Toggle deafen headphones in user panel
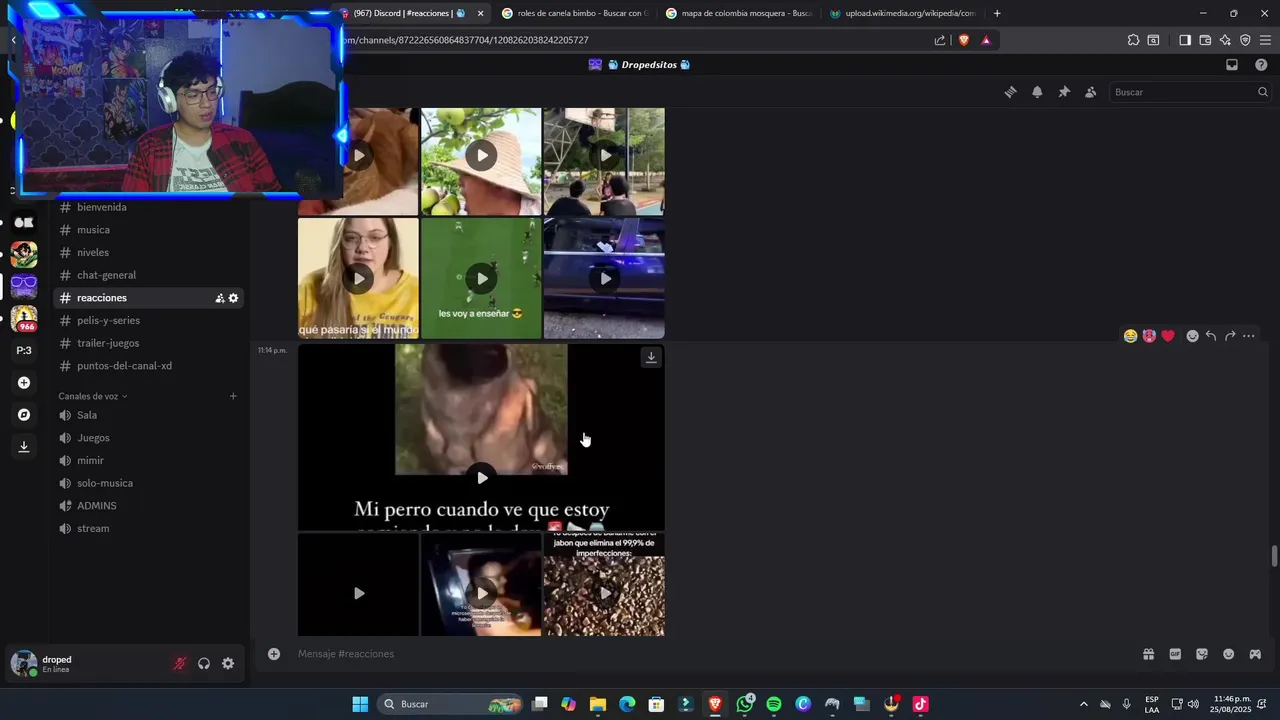1280x720 pixels. point(204,664)
